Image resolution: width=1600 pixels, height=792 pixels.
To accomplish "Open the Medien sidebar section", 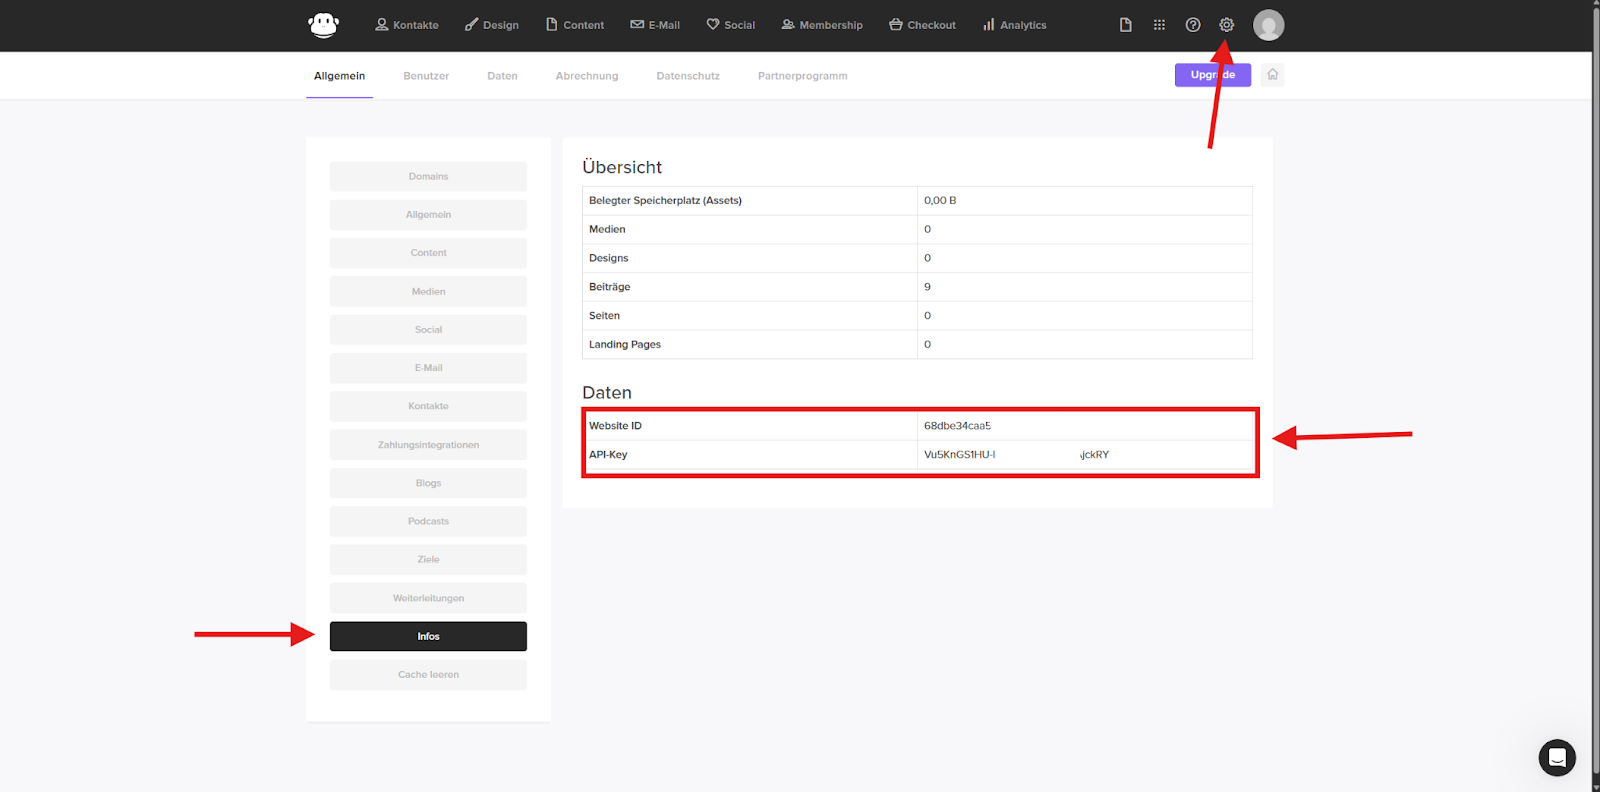I will click(x=428, y=291).
